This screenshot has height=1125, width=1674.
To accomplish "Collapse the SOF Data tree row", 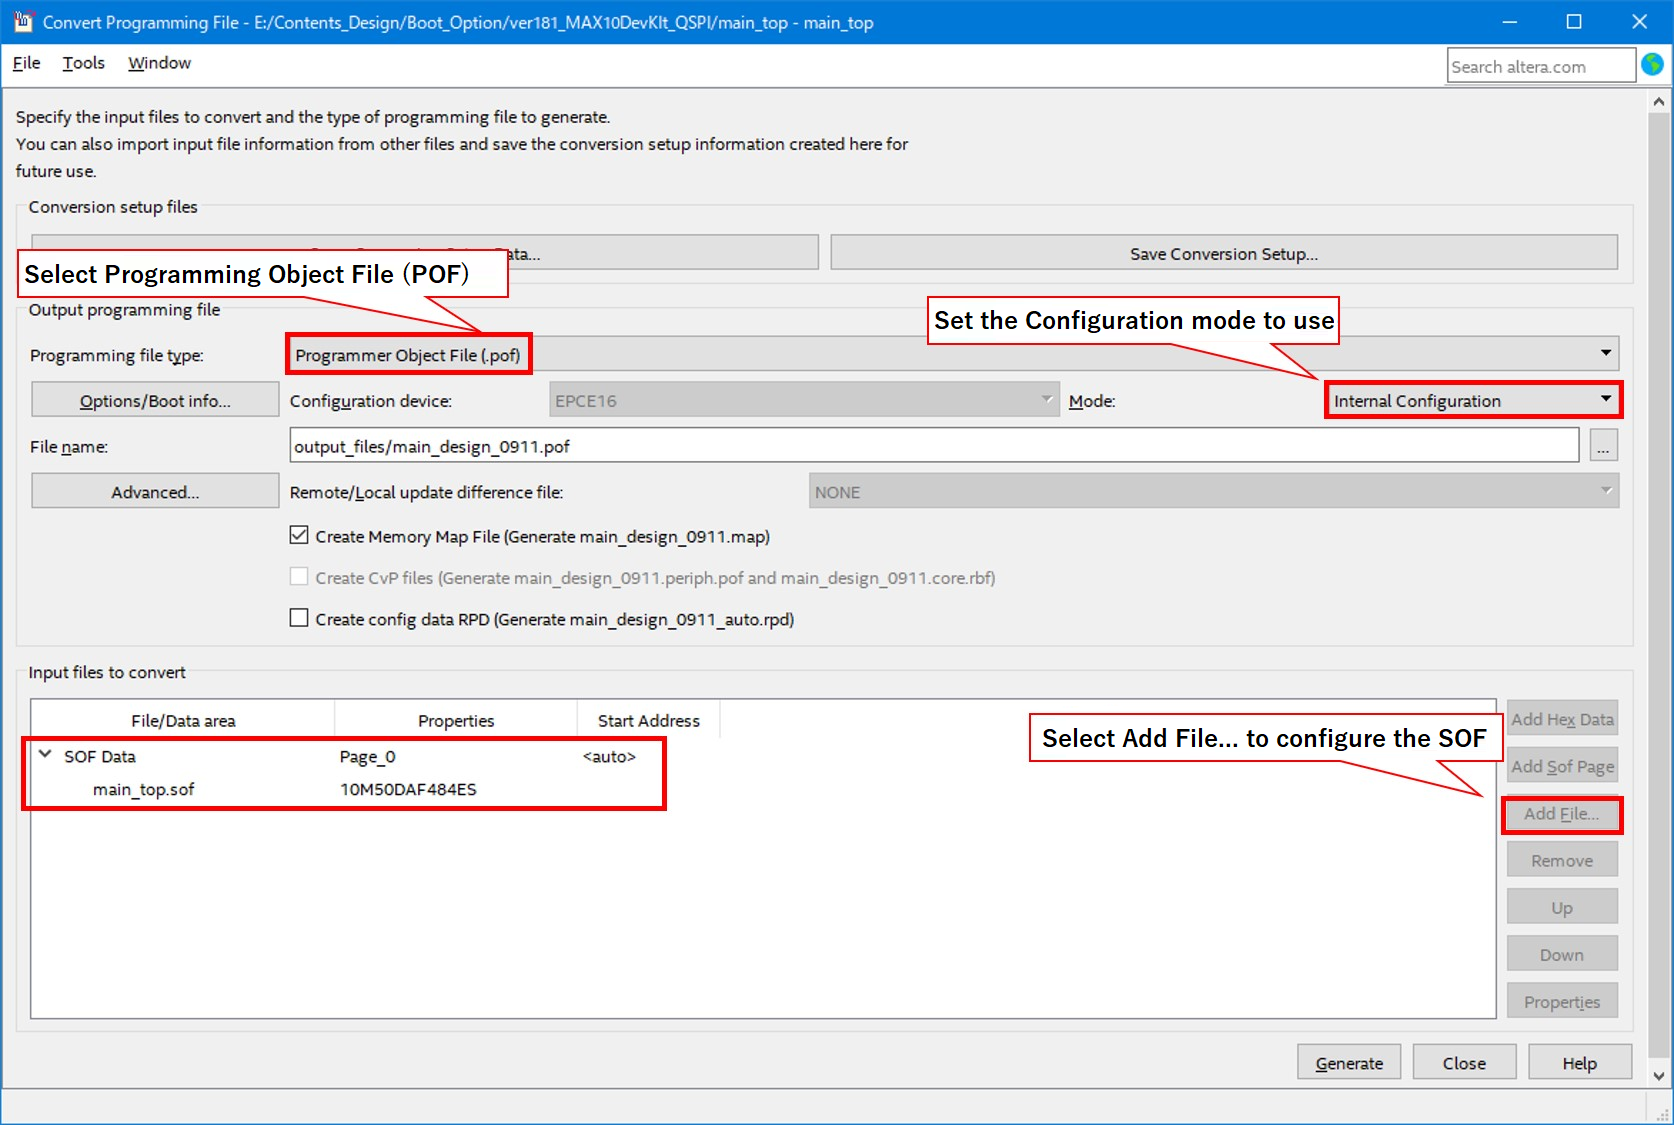I will [45, 755].
